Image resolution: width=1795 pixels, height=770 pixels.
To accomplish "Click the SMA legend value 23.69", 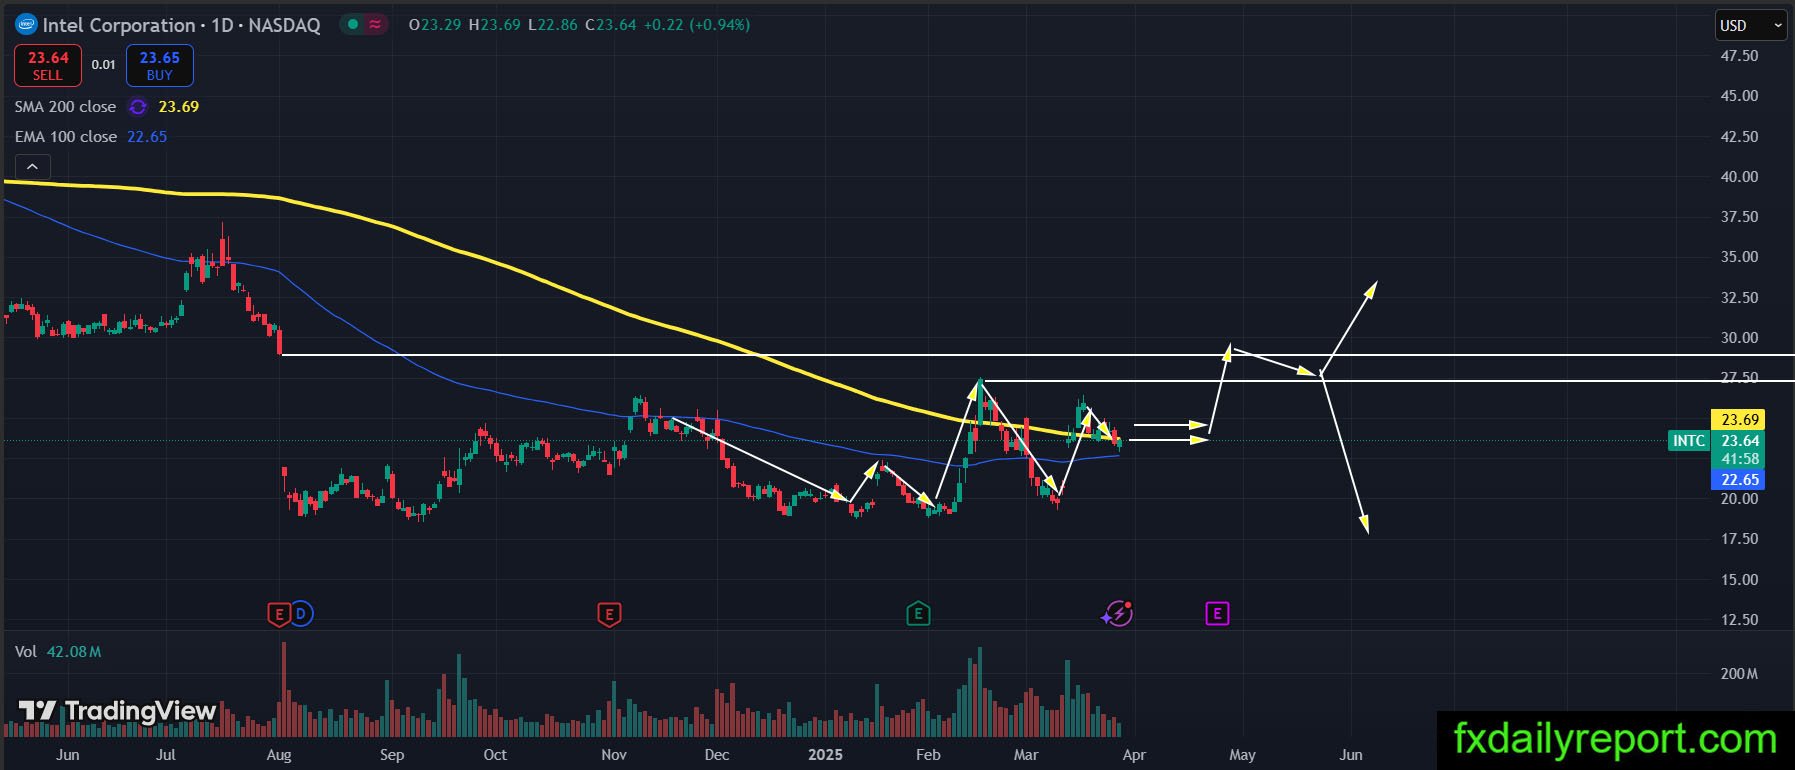I will [x=179, y=107].
